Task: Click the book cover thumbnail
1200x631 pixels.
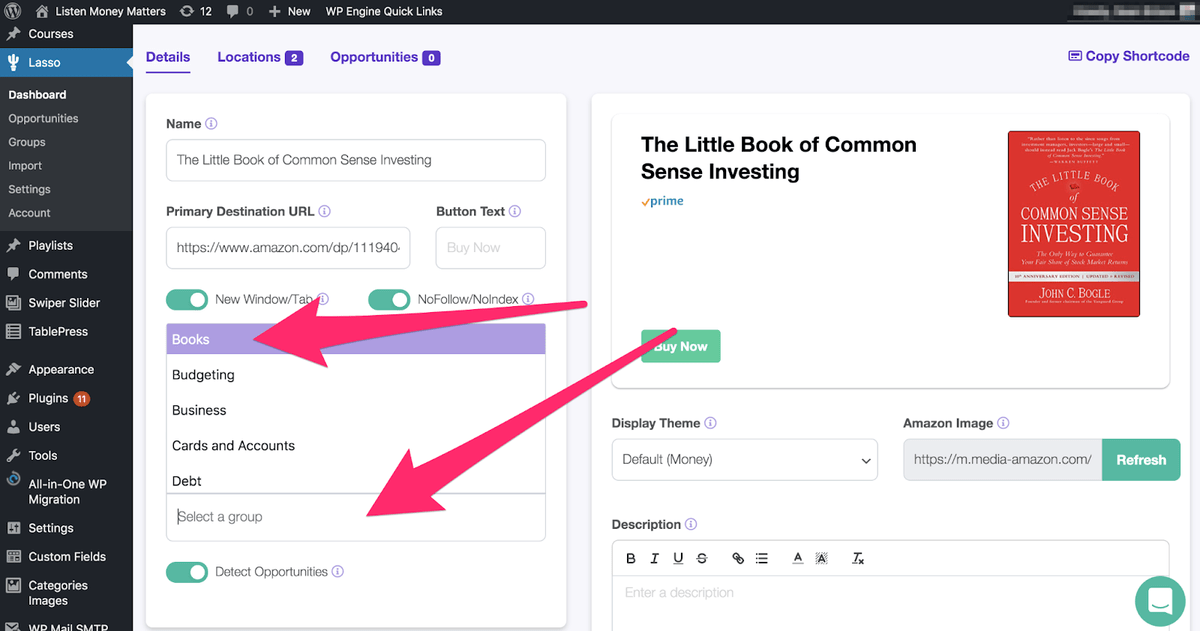Action: pyautogui.click(x=1074, y=224)
